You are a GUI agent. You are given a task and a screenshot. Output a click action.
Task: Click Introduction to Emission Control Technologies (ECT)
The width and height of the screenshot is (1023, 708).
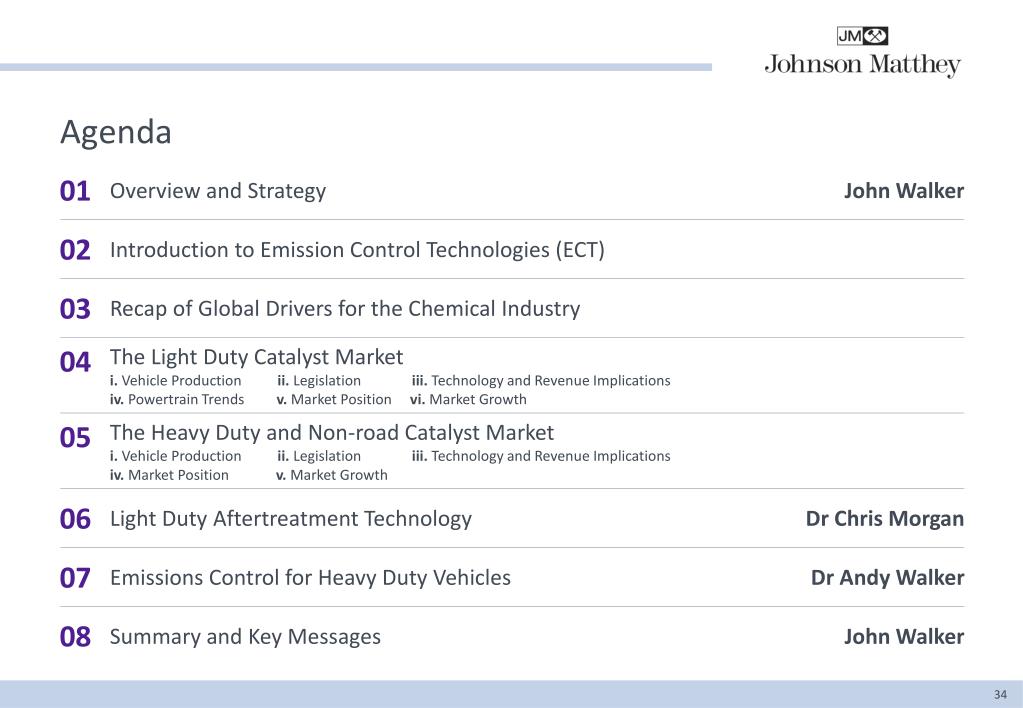357,250
